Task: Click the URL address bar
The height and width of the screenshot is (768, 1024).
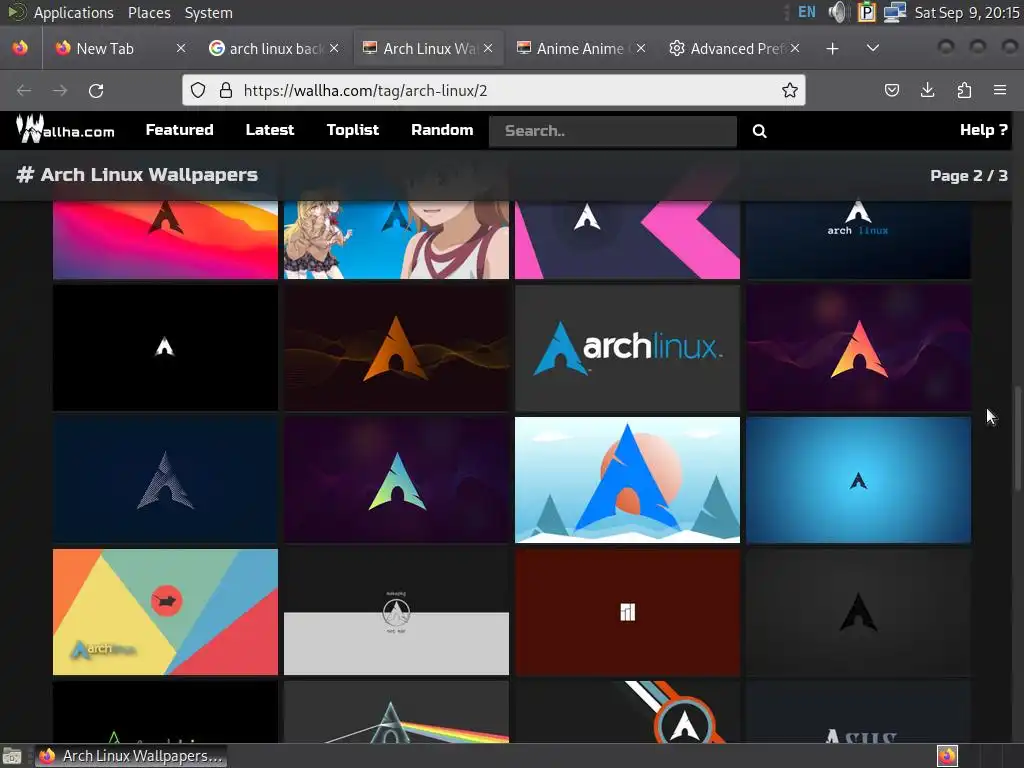Action: 494,90
